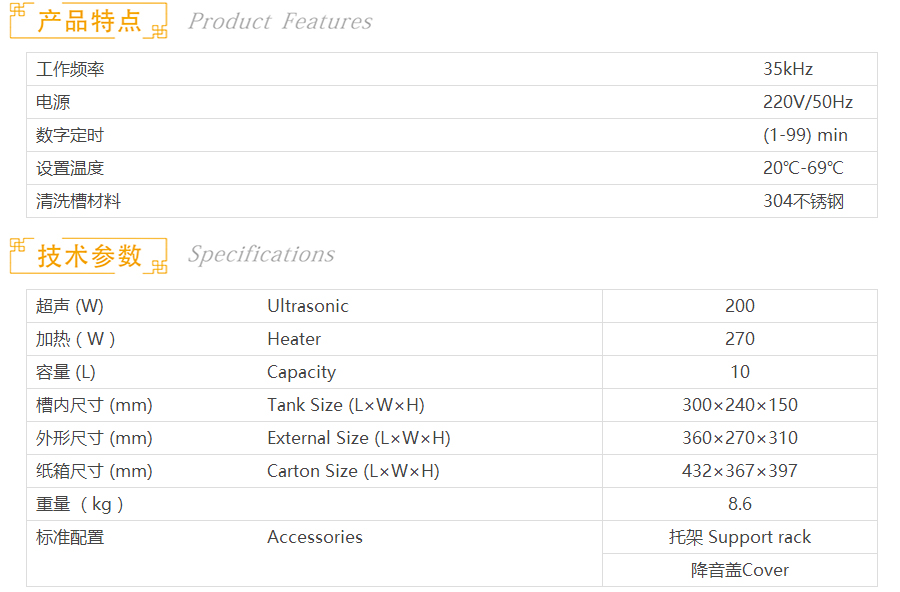900x592 pixels.
Task: Click the 20℃-69℃ temperature range
Action: [803, 168]
